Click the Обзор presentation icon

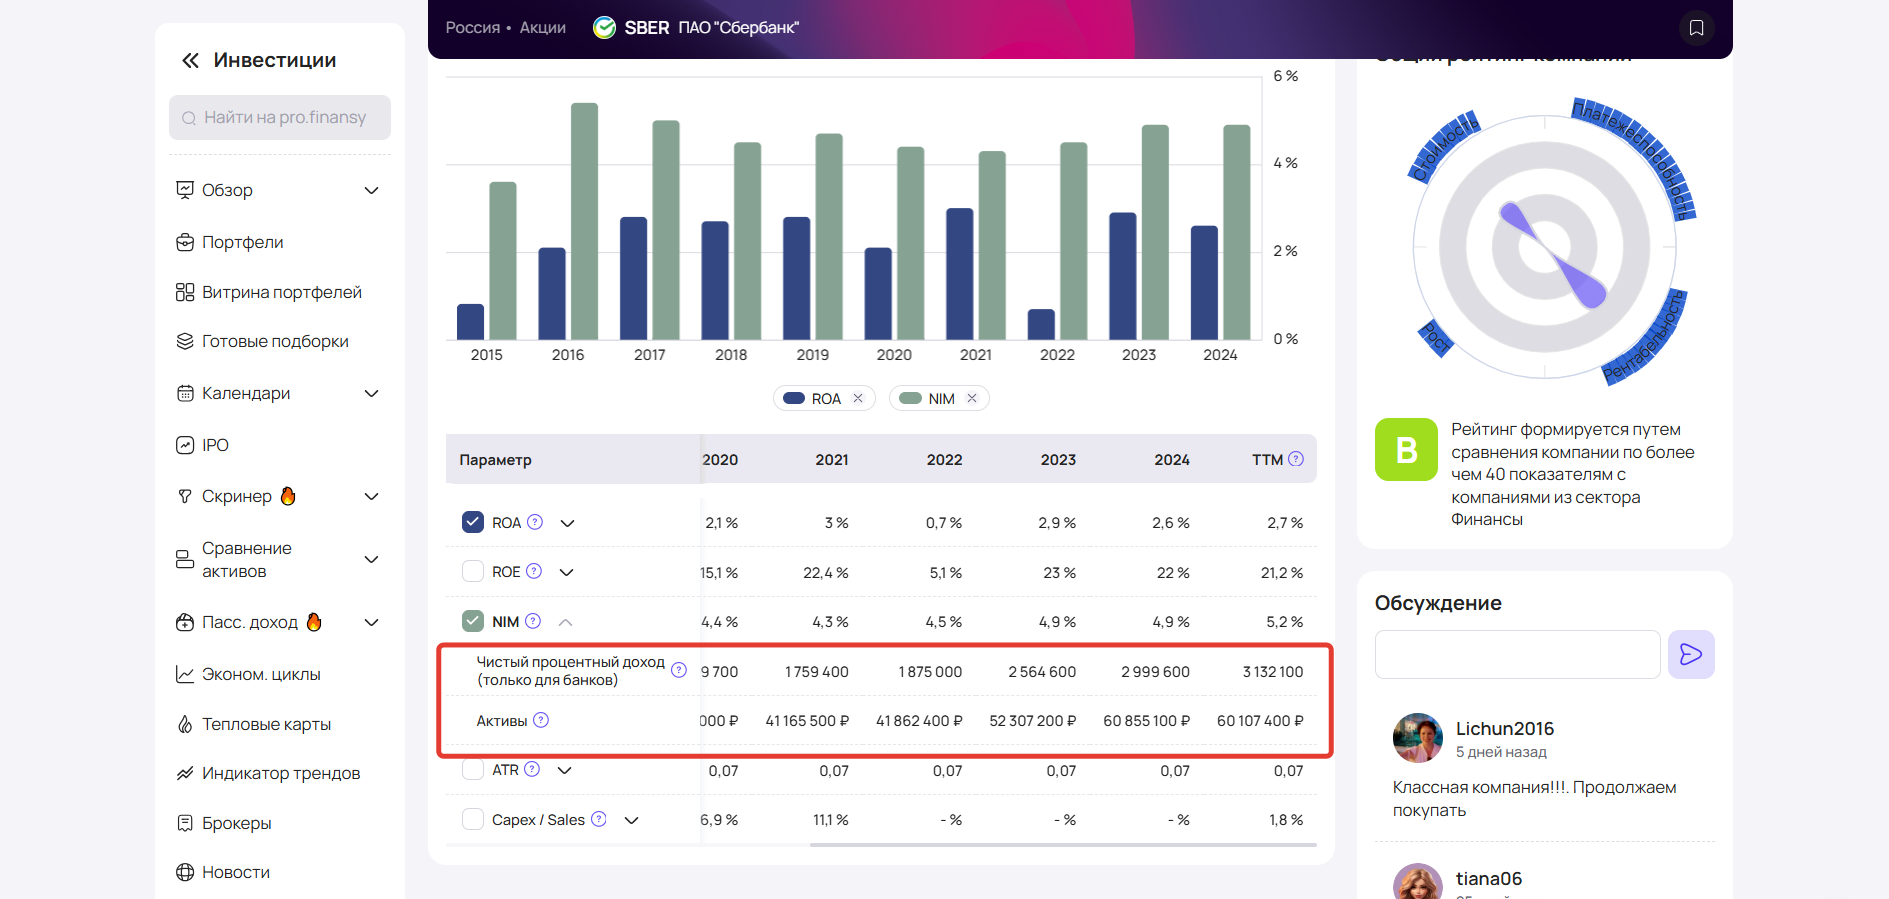pyautogui.click(x=185, y=190)
